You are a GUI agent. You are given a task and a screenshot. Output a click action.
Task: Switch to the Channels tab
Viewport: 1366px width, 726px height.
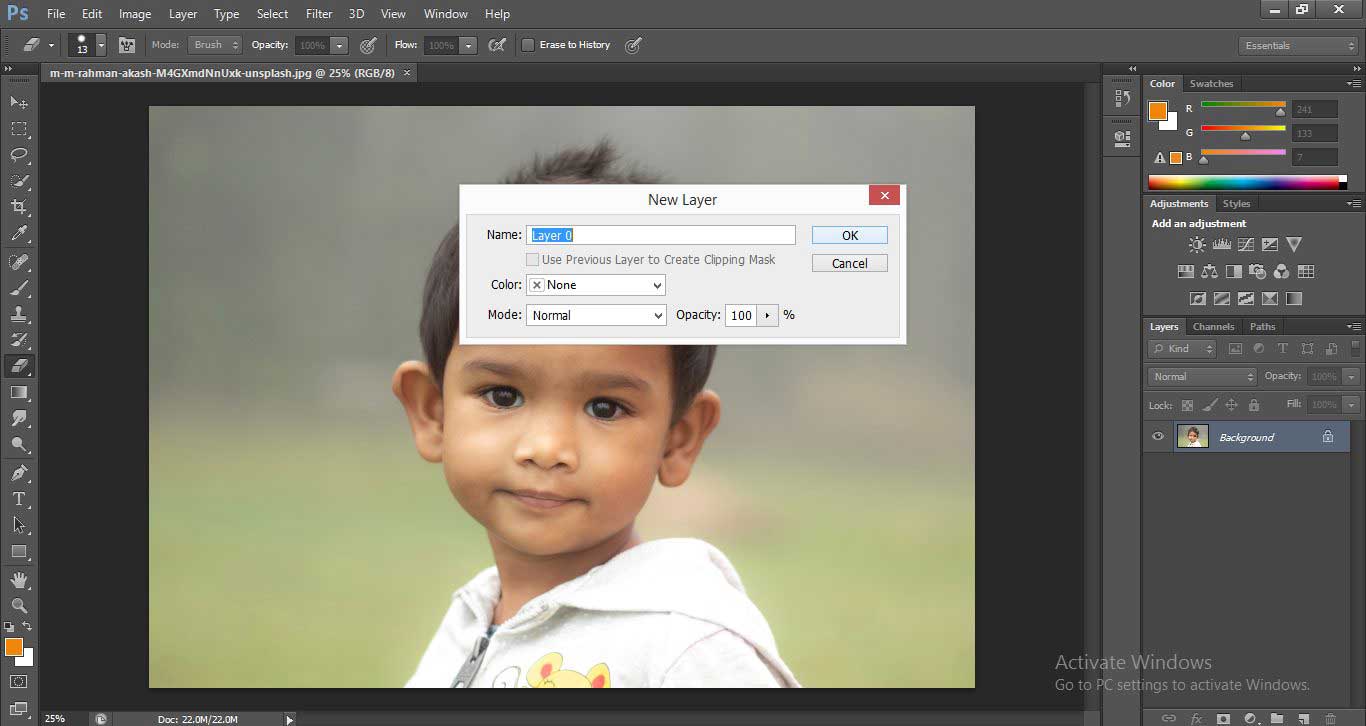[1213, 326]
